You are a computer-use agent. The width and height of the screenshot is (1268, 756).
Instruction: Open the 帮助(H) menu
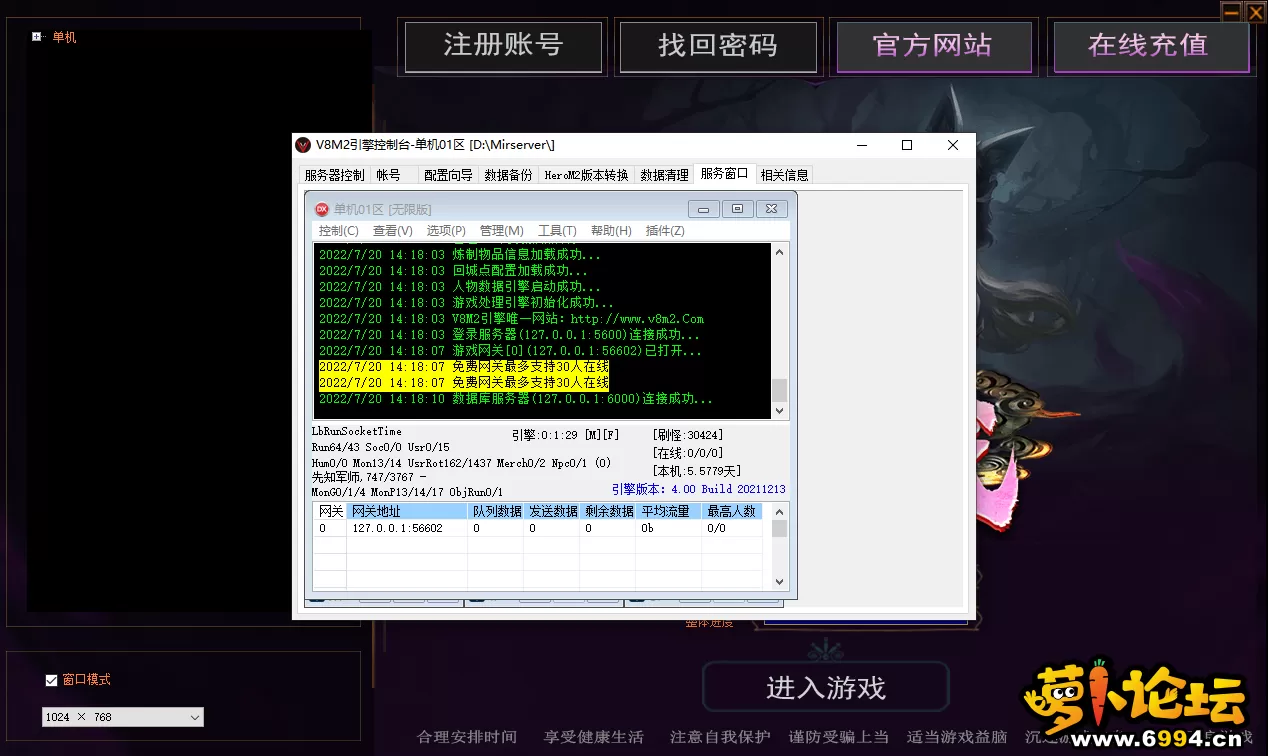click(x=611, y=231)
